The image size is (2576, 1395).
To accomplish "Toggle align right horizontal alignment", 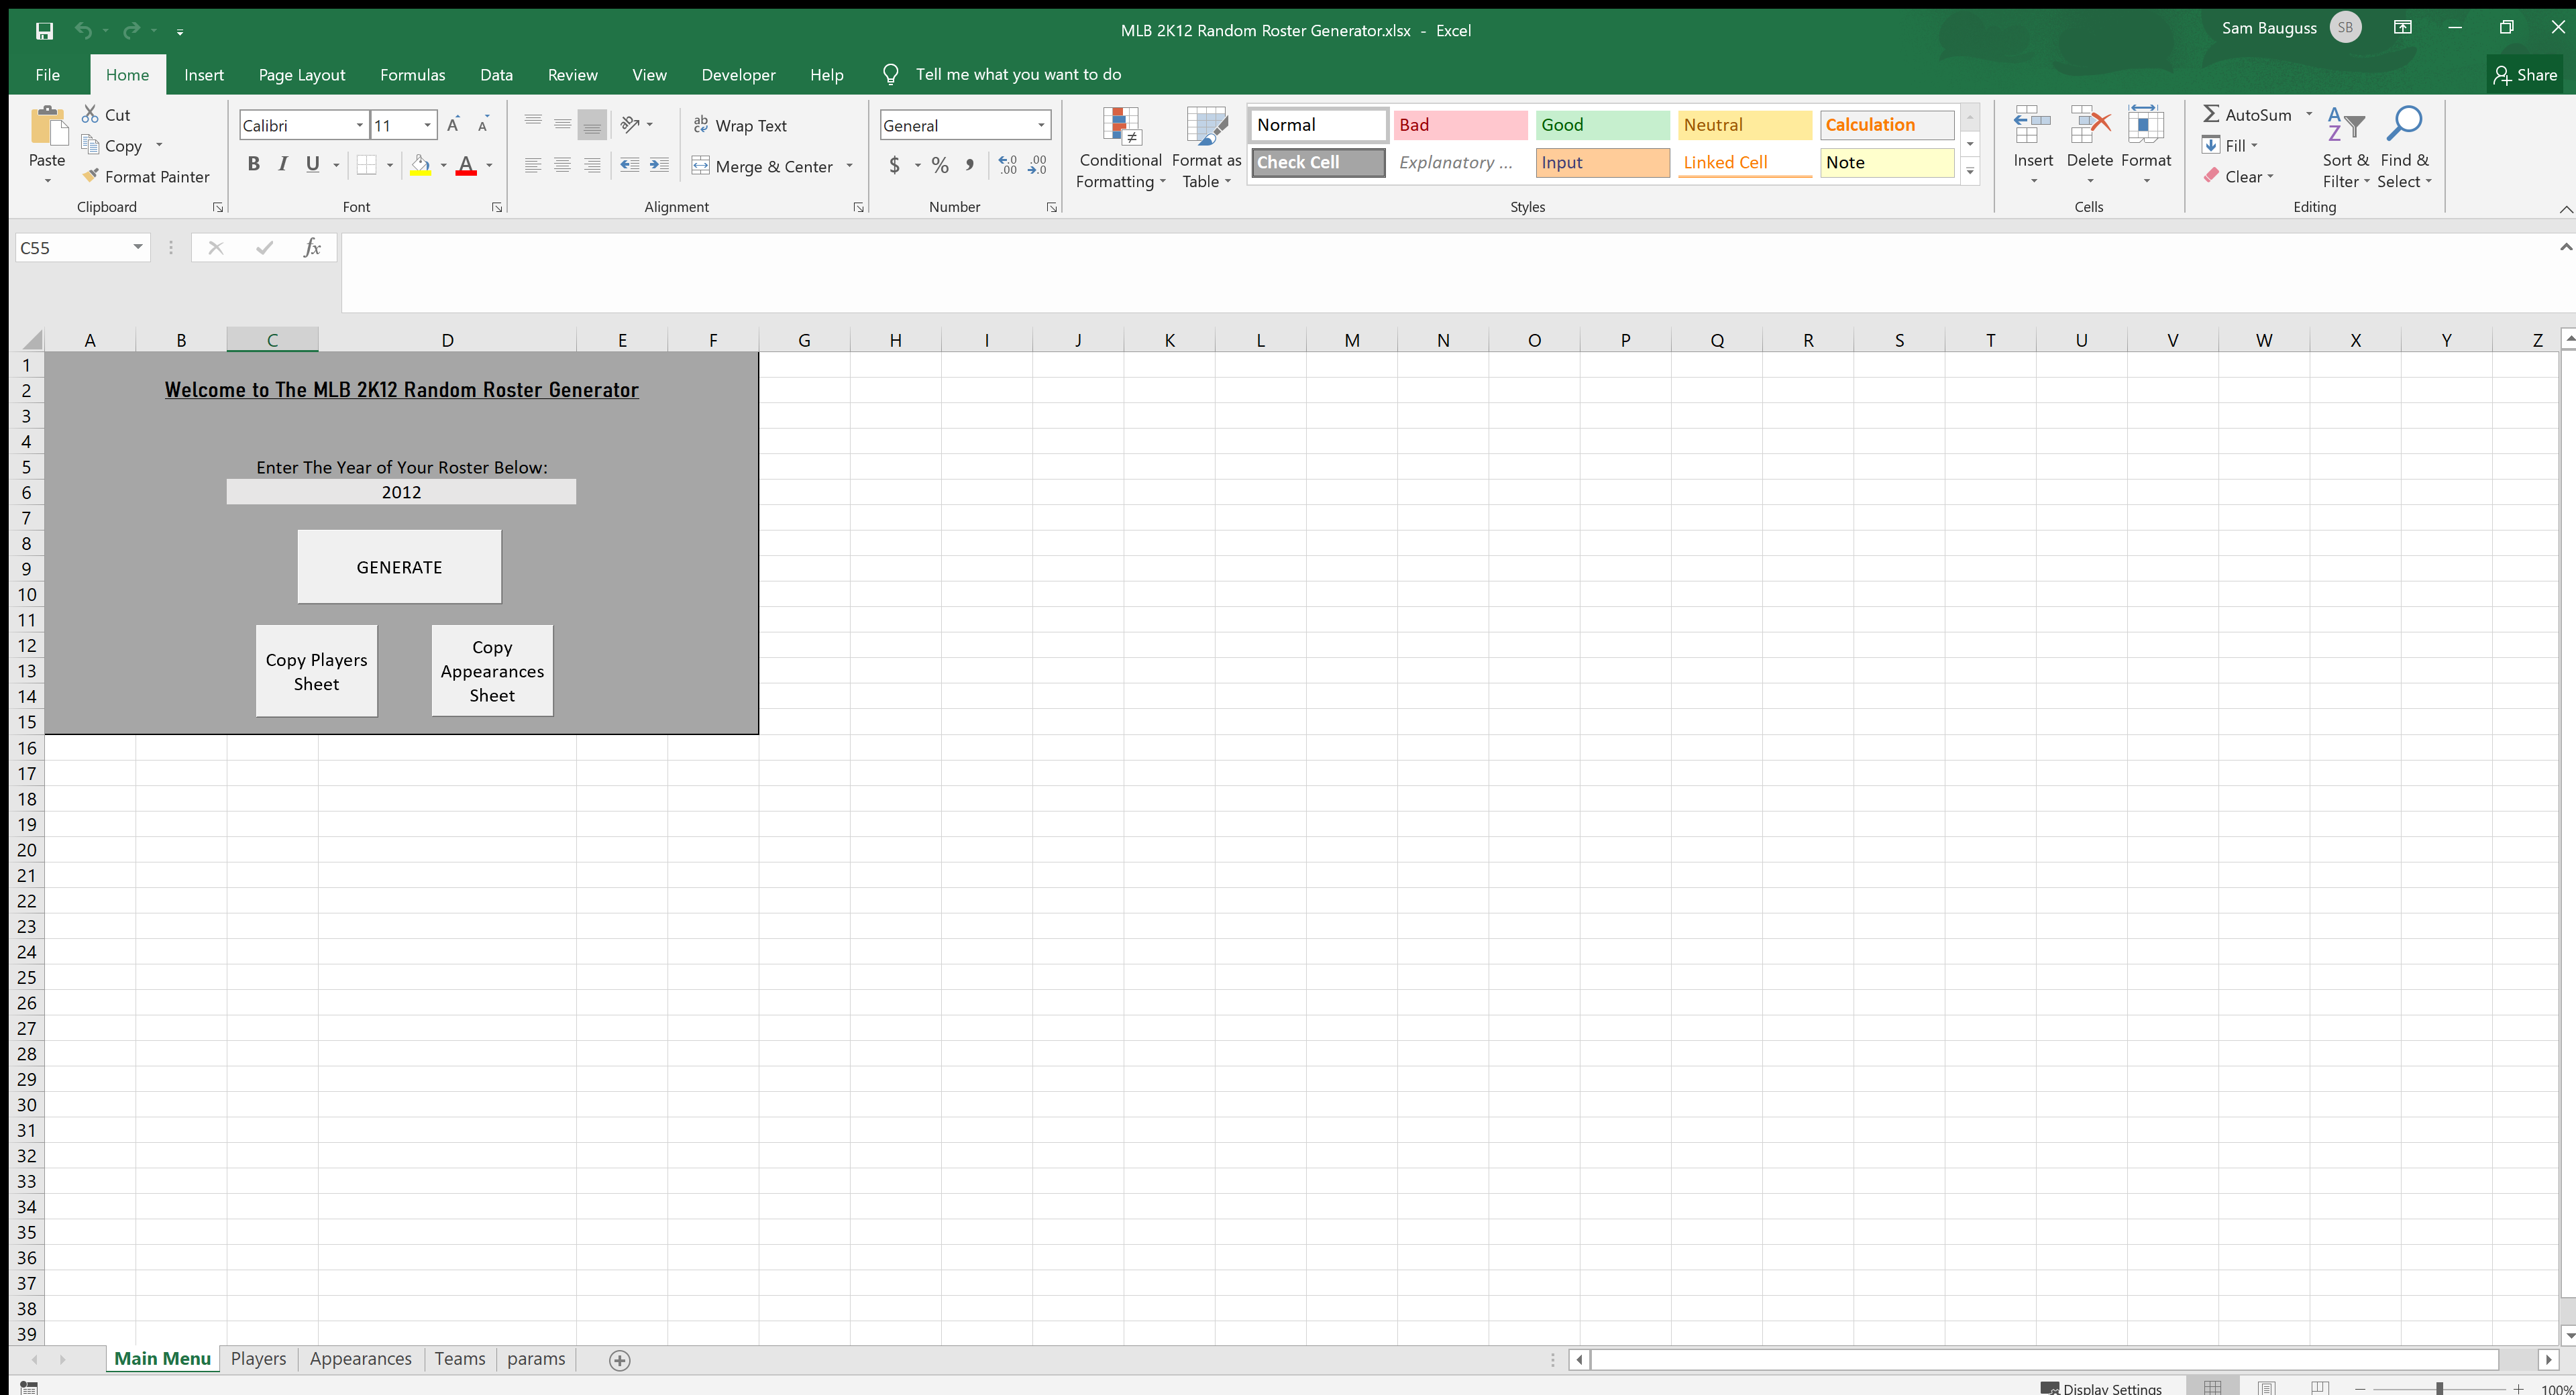I will [x=592, y=165].
